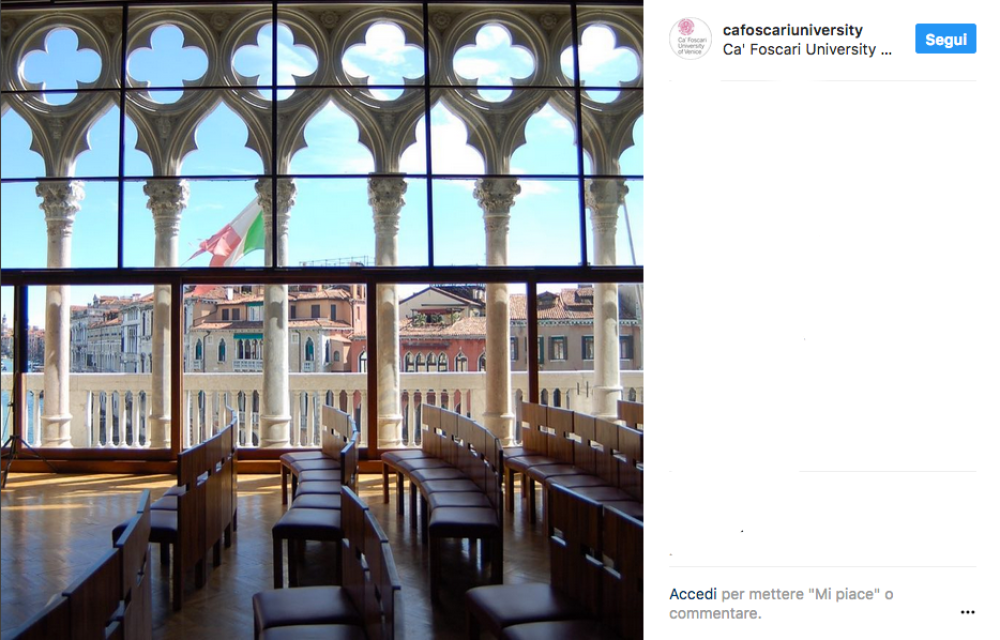The image size is (1000, 640).
Task: Click the nearest purple cushioned bench seat
Action: click(x=306, y=609)
